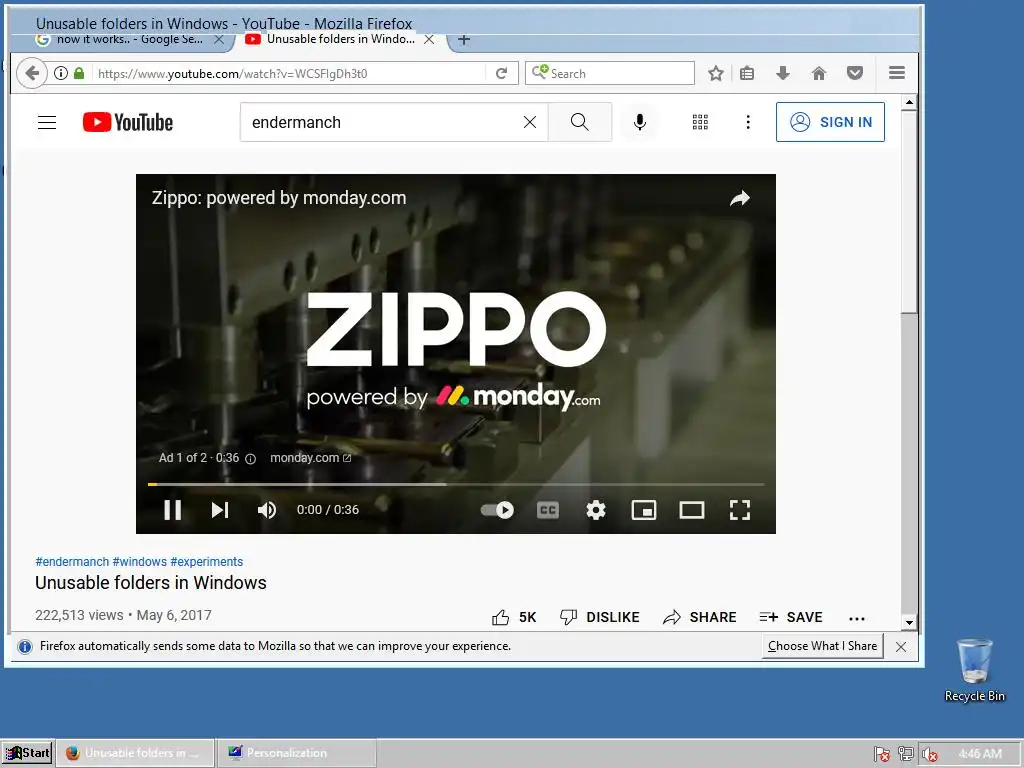Screen dimensions: 1024x768
Task: Start voice search with microphone icon
Action: [640, 122]
